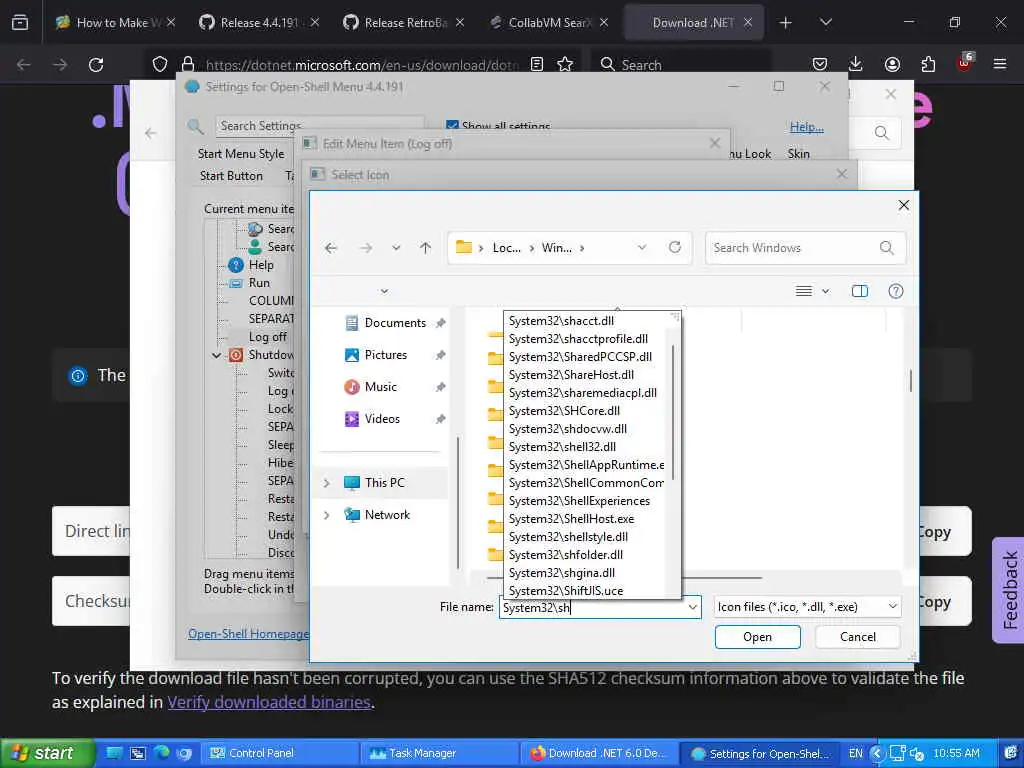1024x768 pixels.
Task: Open Firefox account icon
Action: click(892, 64)
